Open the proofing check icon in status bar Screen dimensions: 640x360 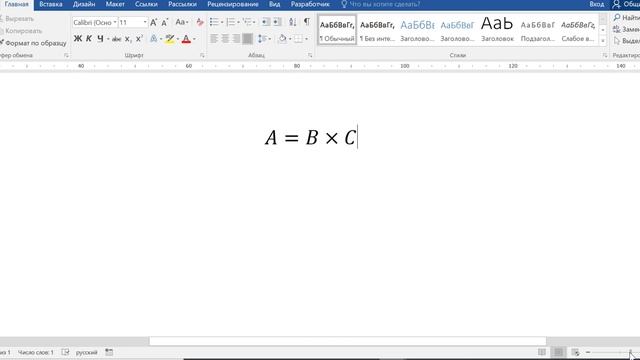(x=65, y=352)
